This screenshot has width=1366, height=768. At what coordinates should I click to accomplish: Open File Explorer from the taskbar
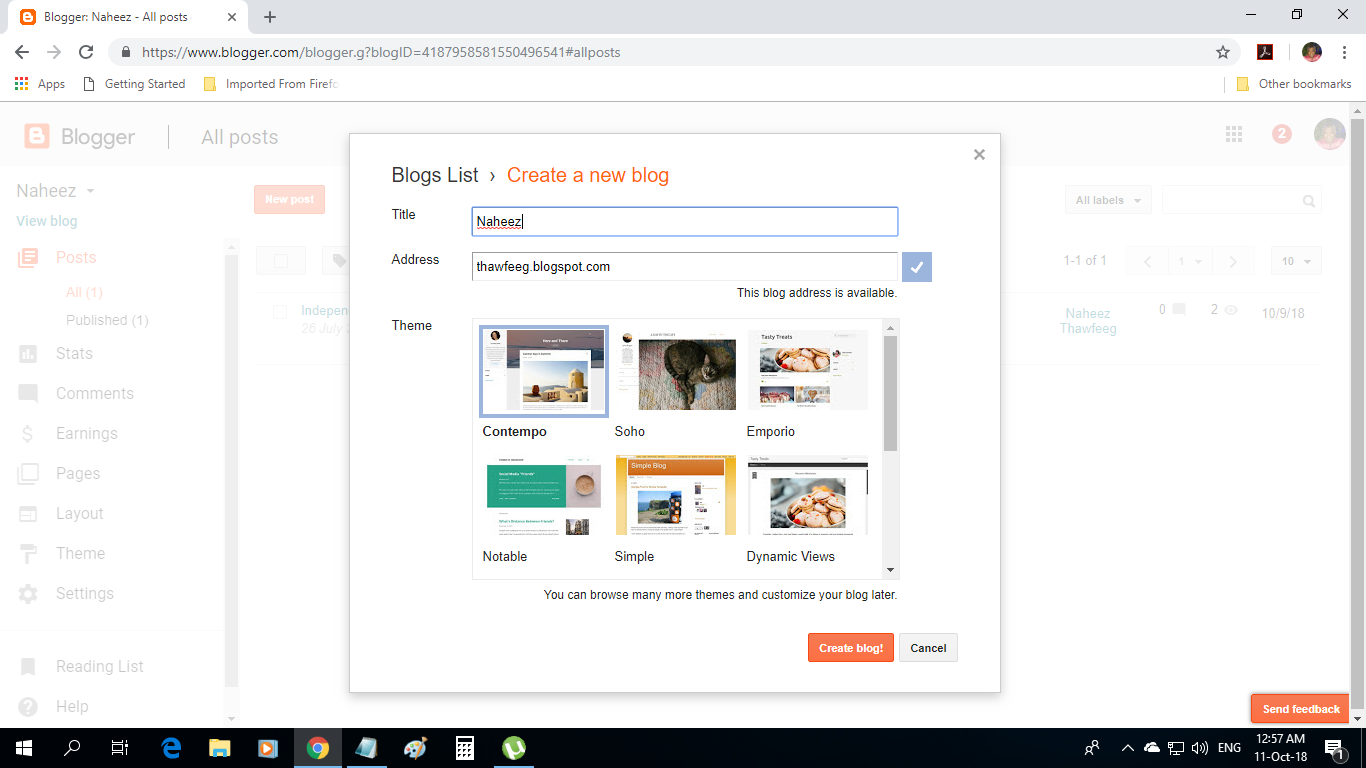point(220,747)
